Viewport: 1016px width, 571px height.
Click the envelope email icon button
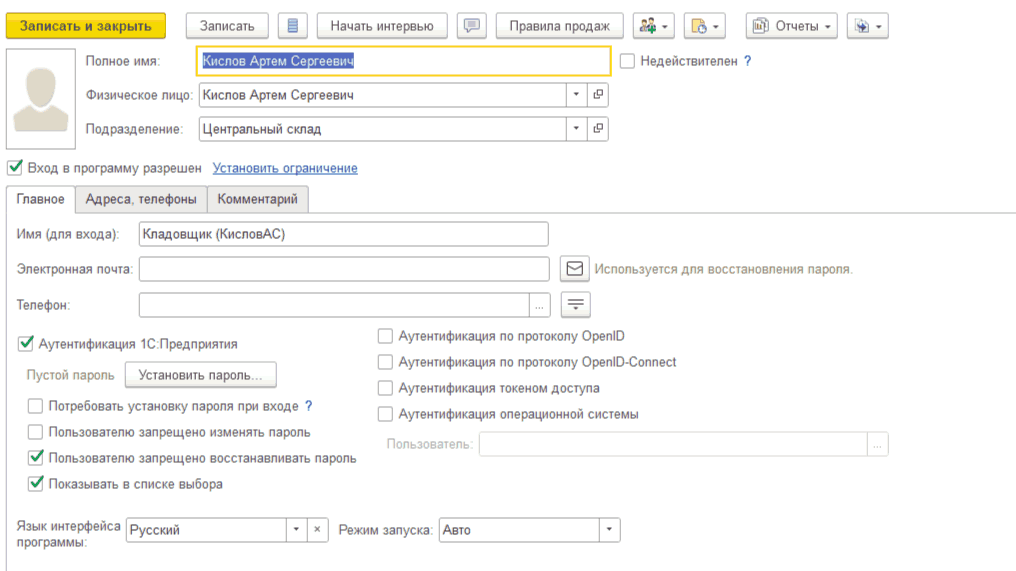coord(575,269)
